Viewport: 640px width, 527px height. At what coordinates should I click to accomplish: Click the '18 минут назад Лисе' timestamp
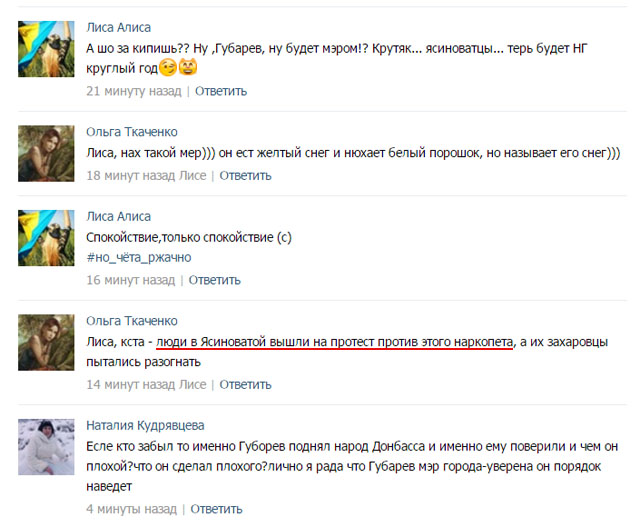click(x=146, y=176)
